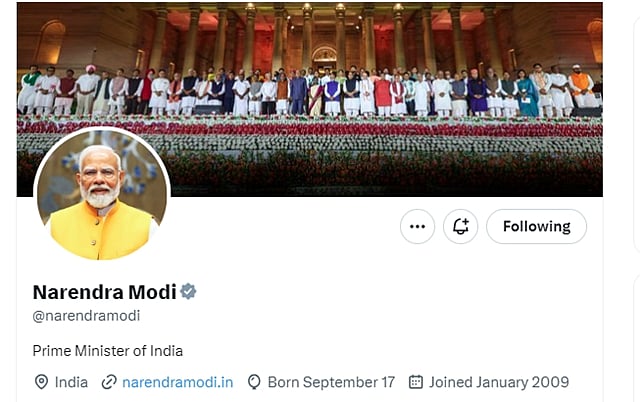Viewport: 640px width, 402px height.
Task: Open the narendramodi.in website link
Action: 177,382
